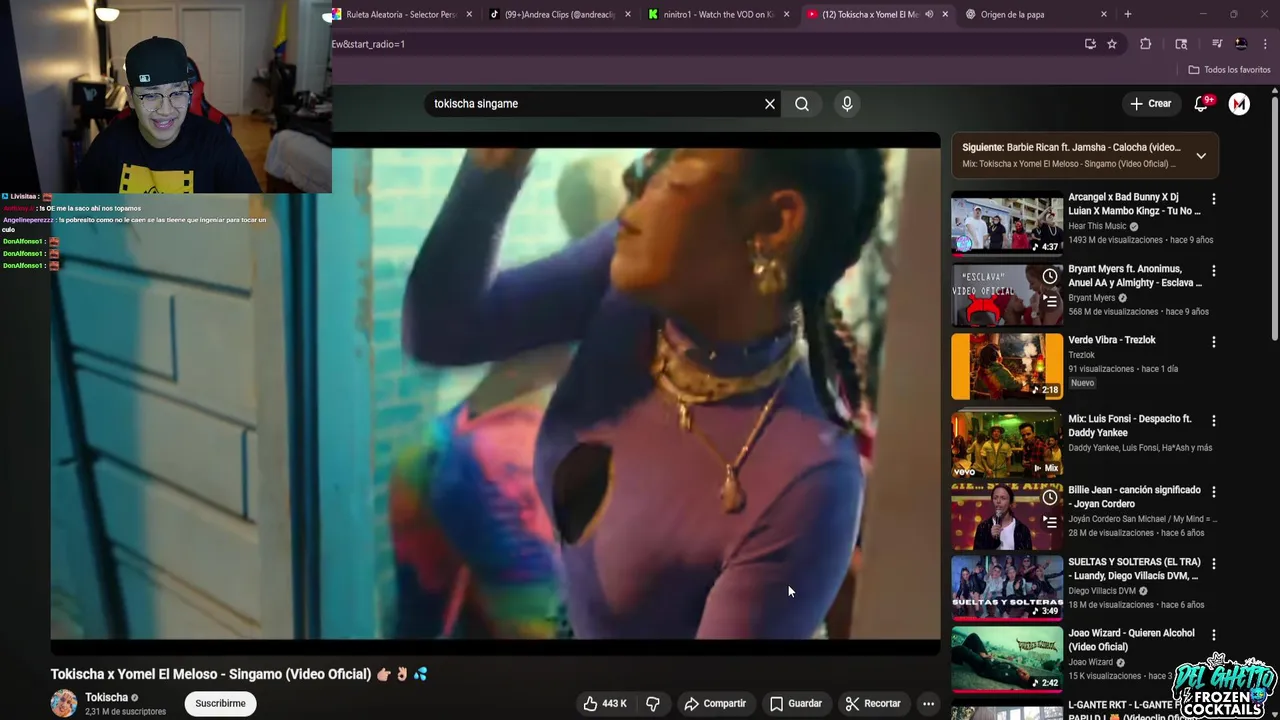Open Joao Wizard Quieren Alcohol title

pos(1131,640)
